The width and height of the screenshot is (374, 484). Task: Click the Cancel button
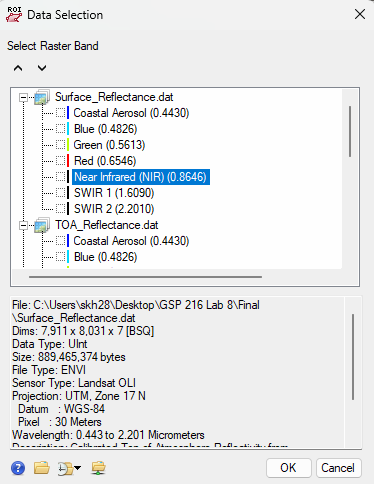coord(338,468)
